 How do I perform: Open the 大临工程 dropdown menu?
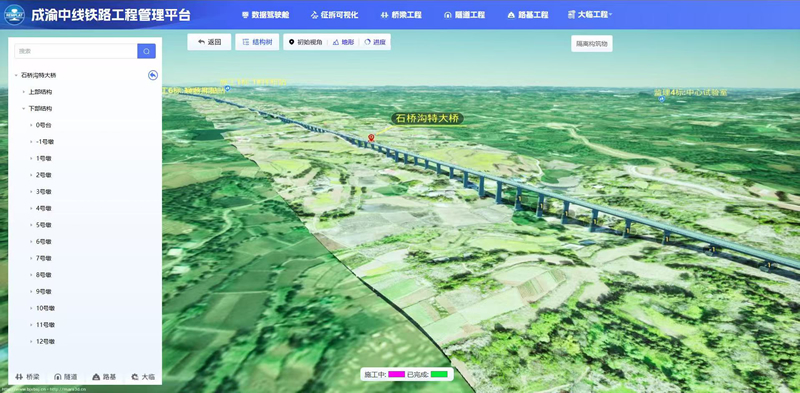[590, 15]
